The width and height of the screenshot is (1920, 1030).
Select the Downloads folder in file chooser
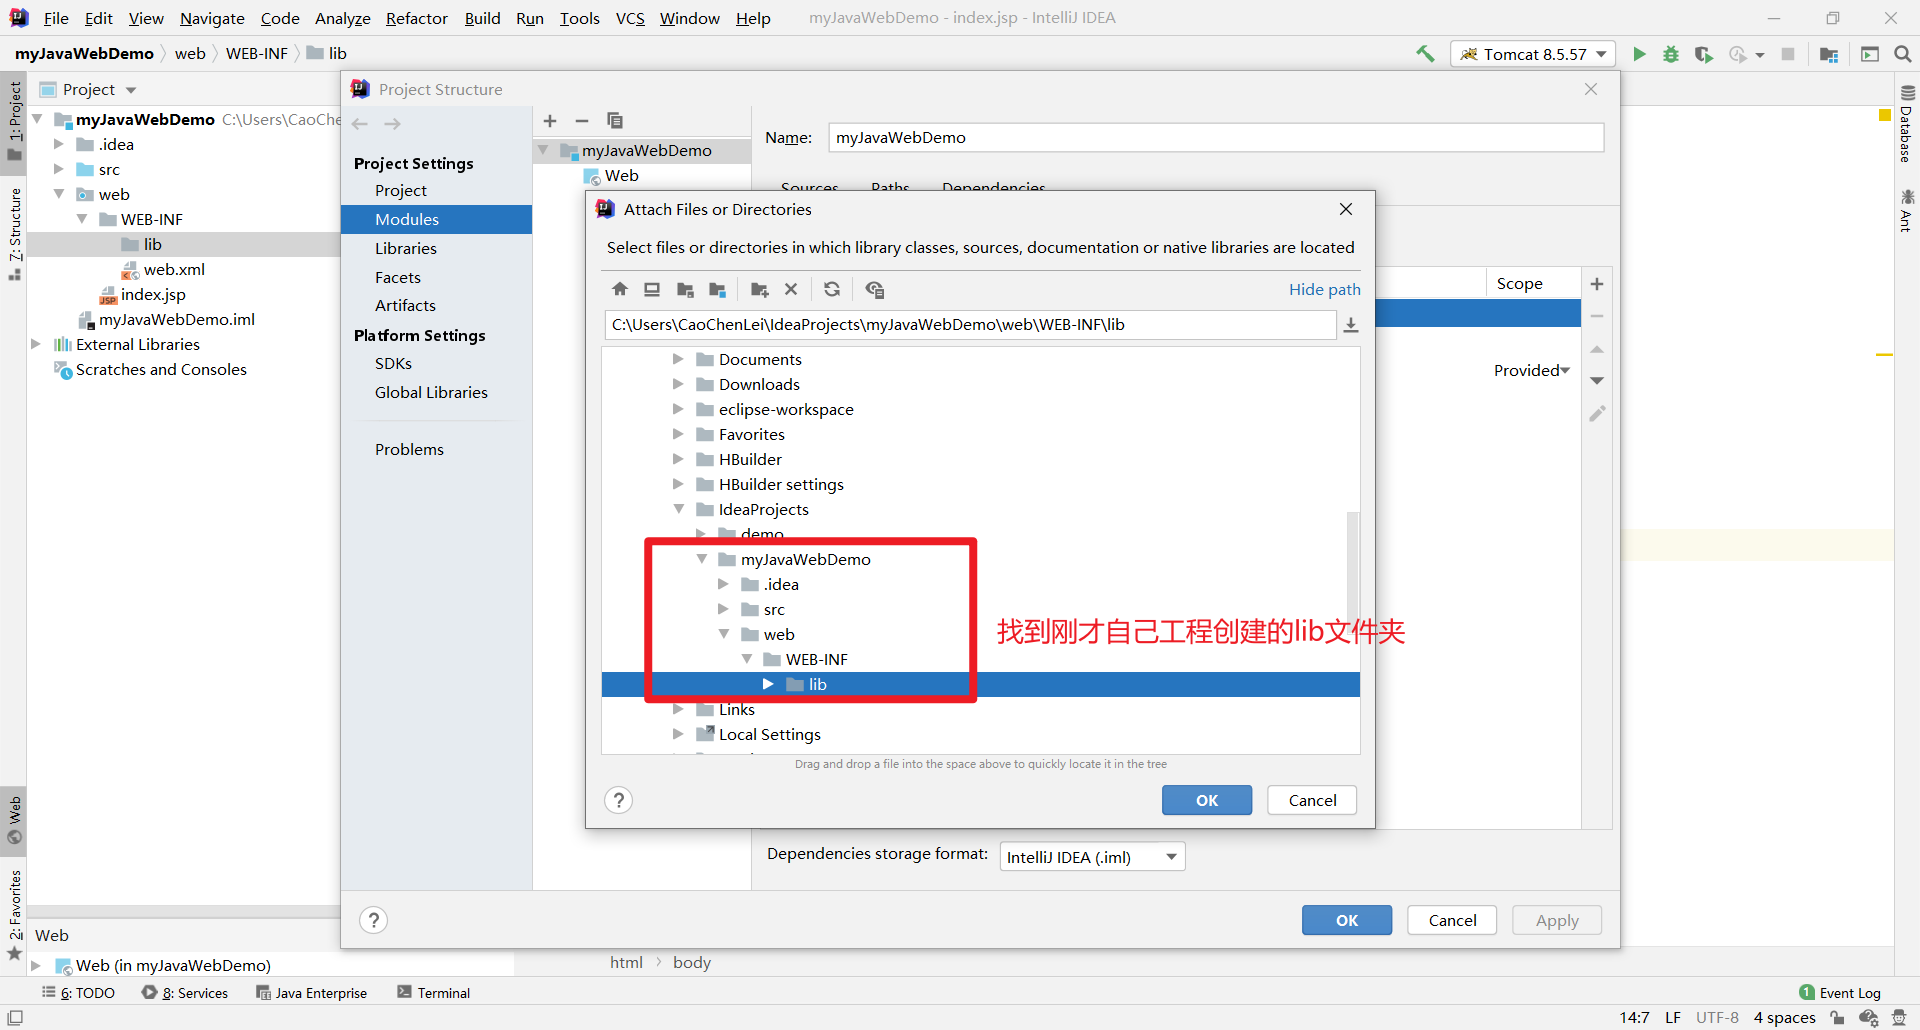(x=759, y=384)
